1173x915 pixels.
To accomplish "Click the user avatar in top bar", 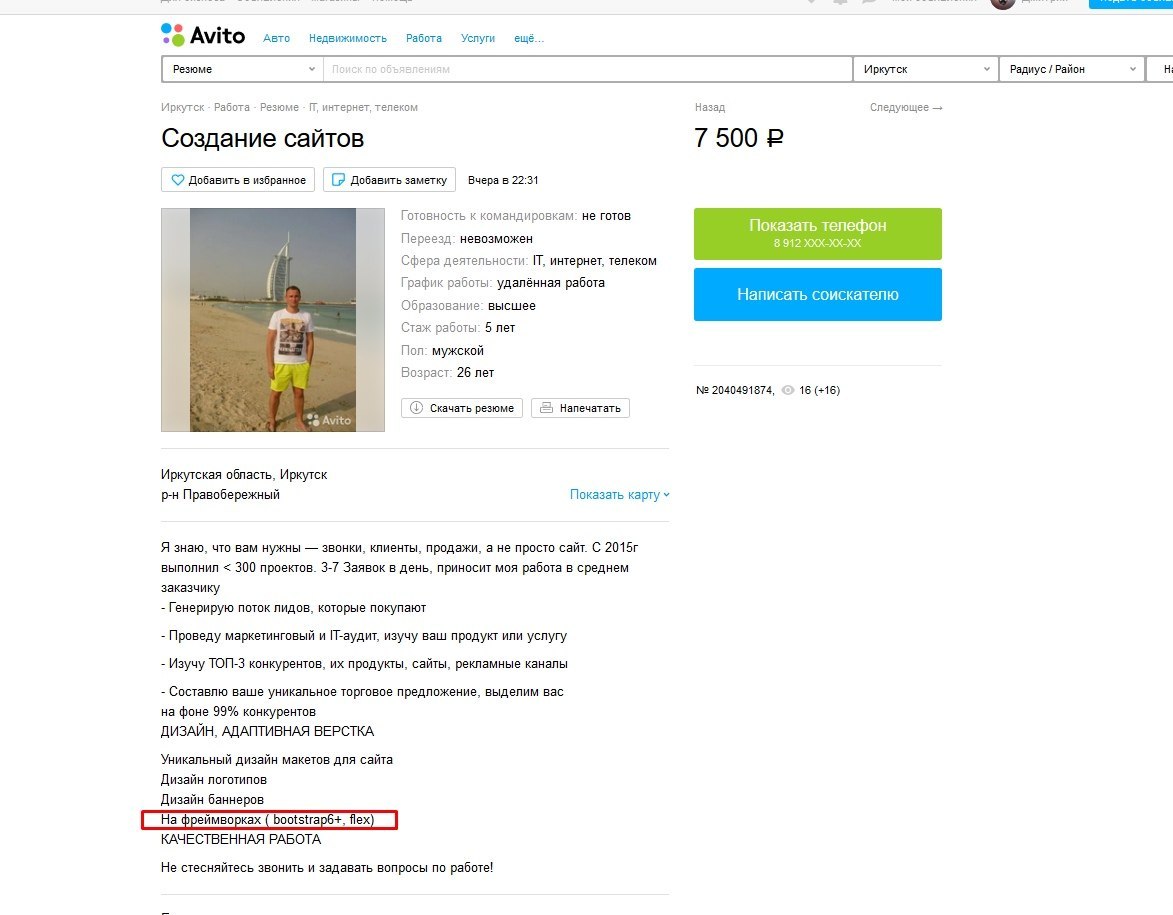I will pos(1002,3).
